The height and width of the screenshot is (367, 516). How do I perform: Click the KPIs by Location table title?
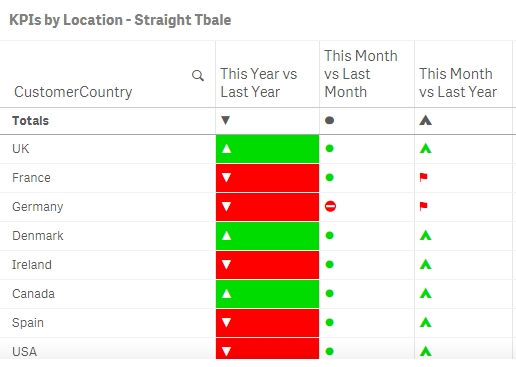tap(120, 20)
